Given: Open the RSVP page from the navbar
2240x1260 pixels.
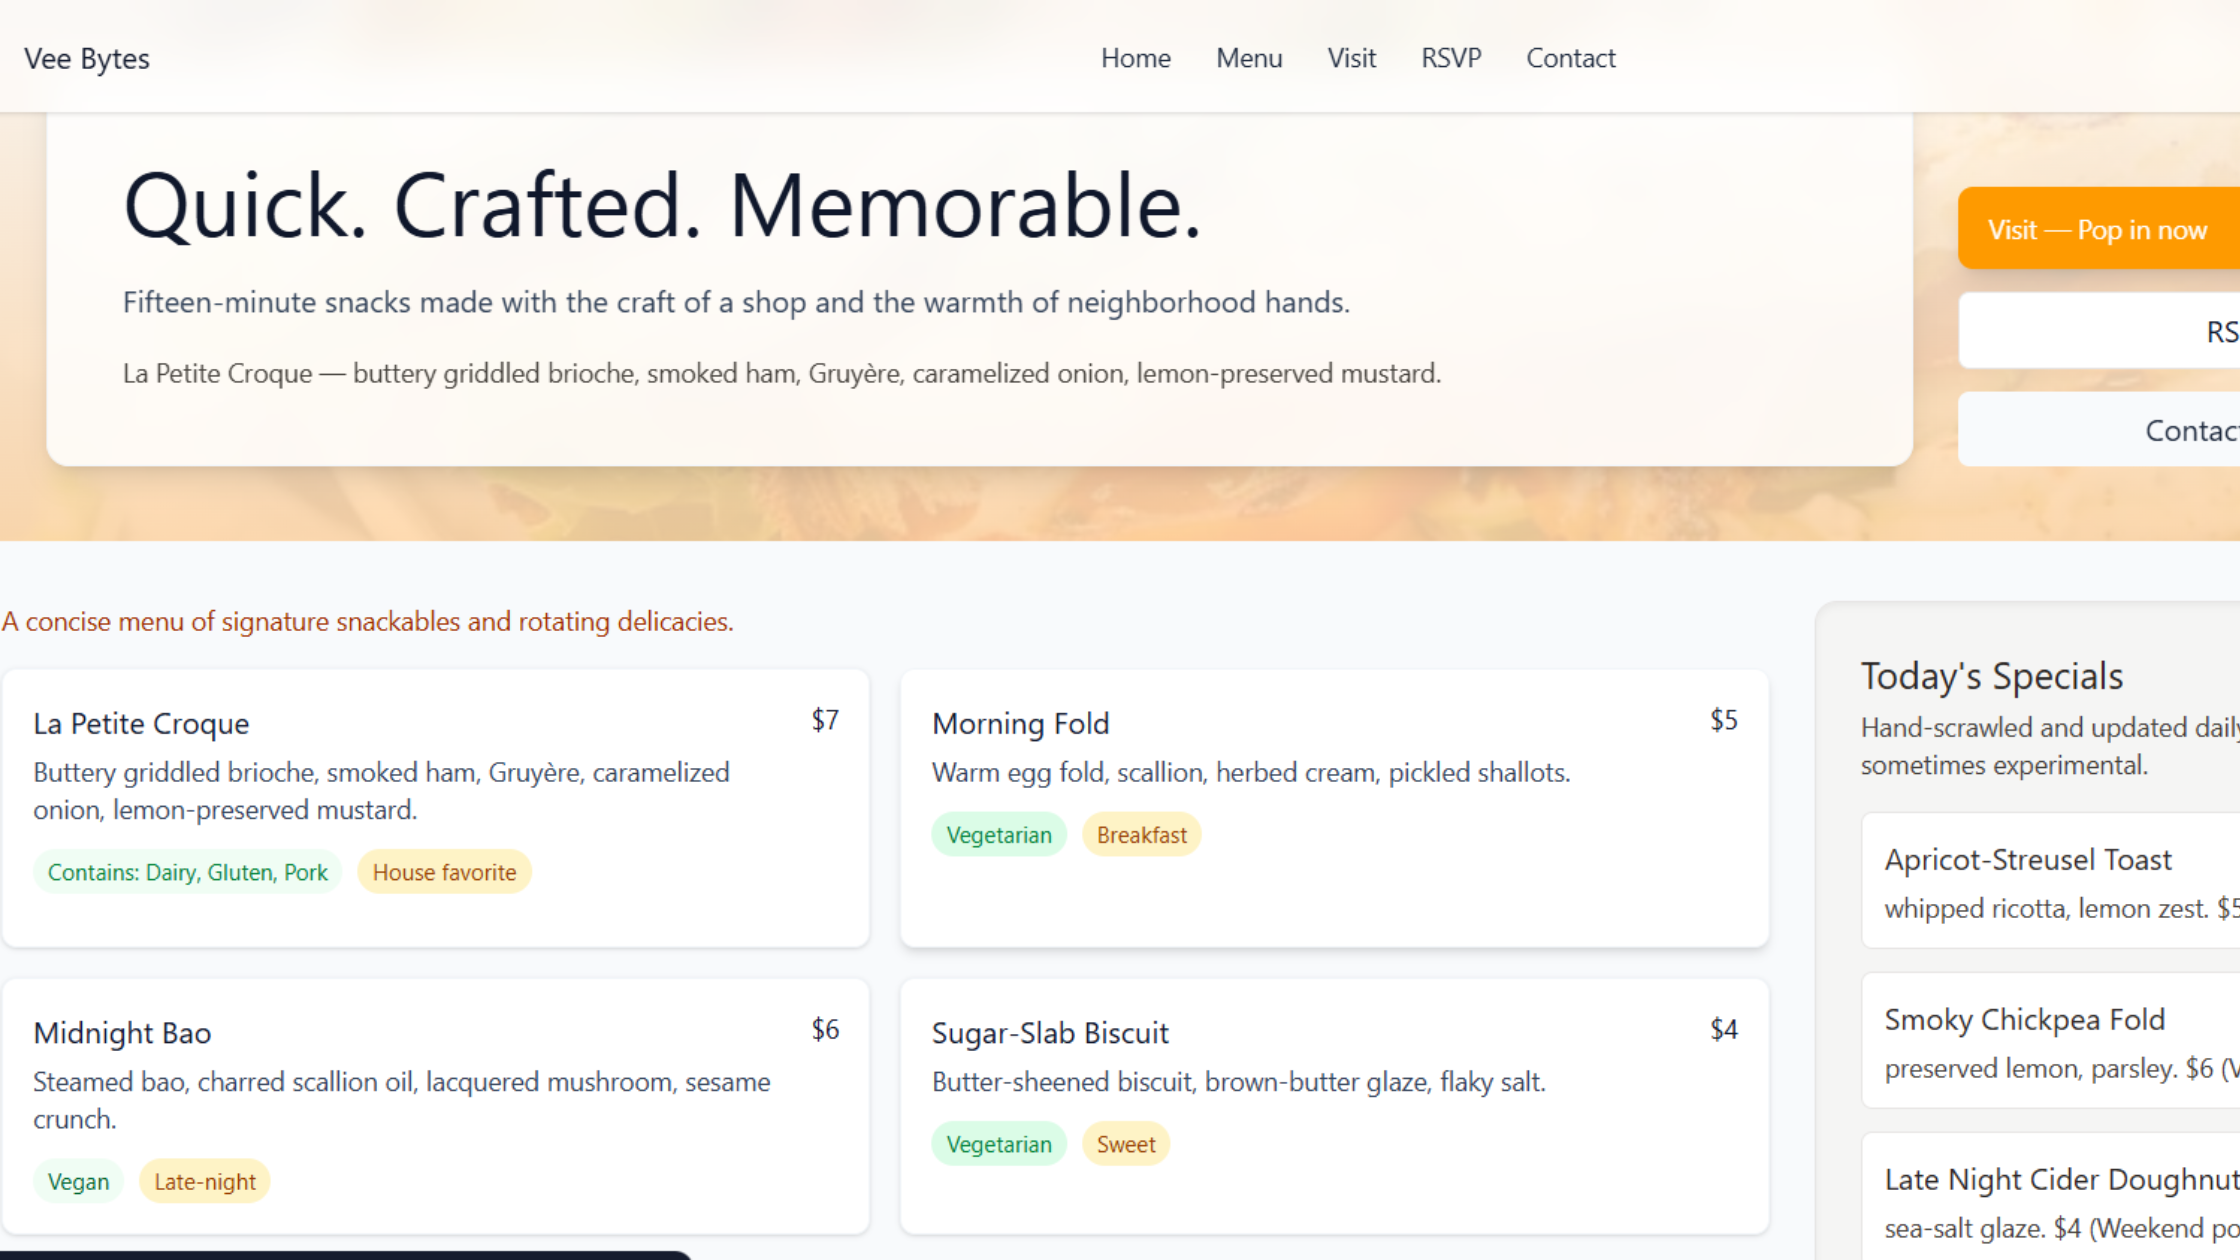Looking at the screenshot, I should (x=1451, y=58).
